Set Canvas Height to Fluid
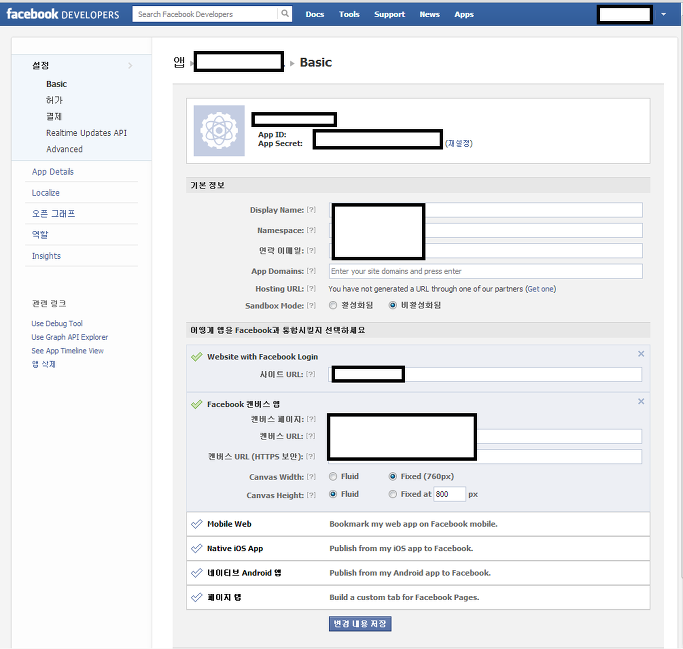 click(333, 494)
